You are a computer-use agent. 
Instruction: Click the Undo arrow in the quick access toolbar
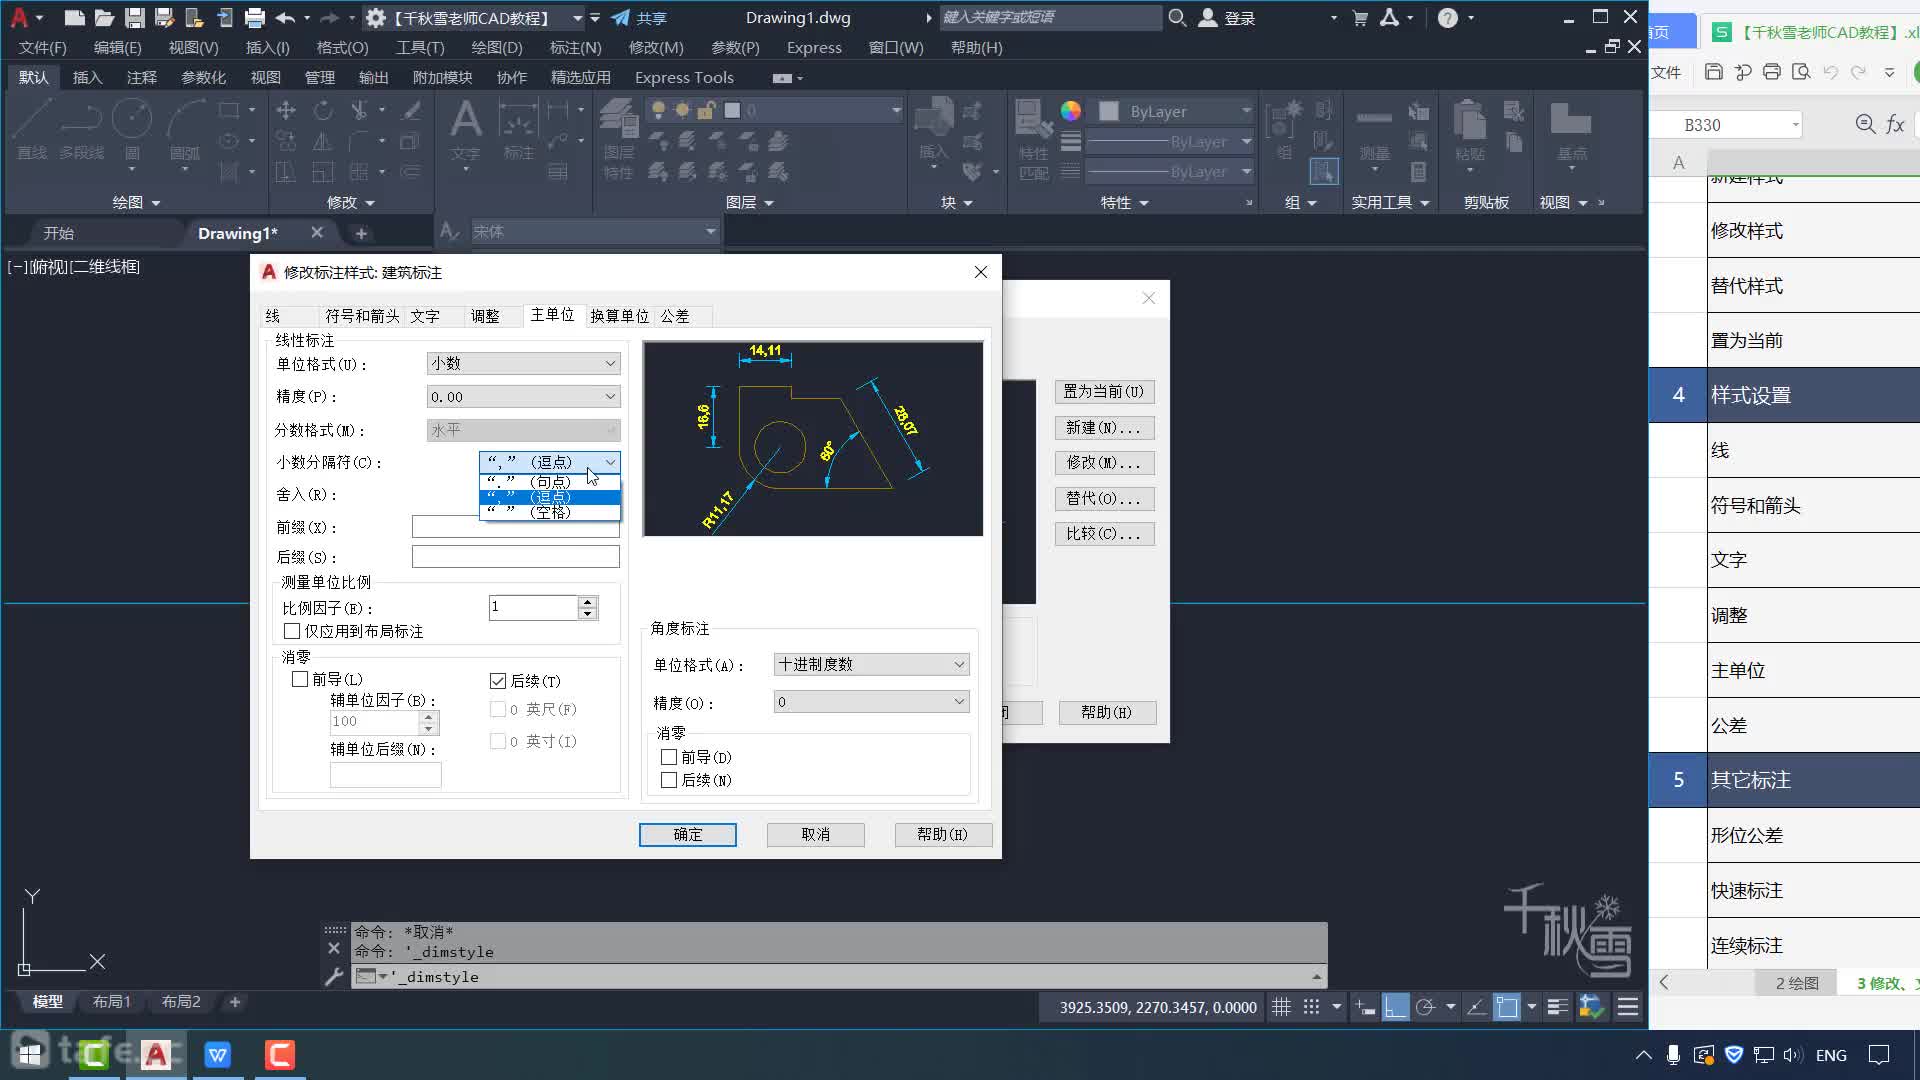click(286, 17)
